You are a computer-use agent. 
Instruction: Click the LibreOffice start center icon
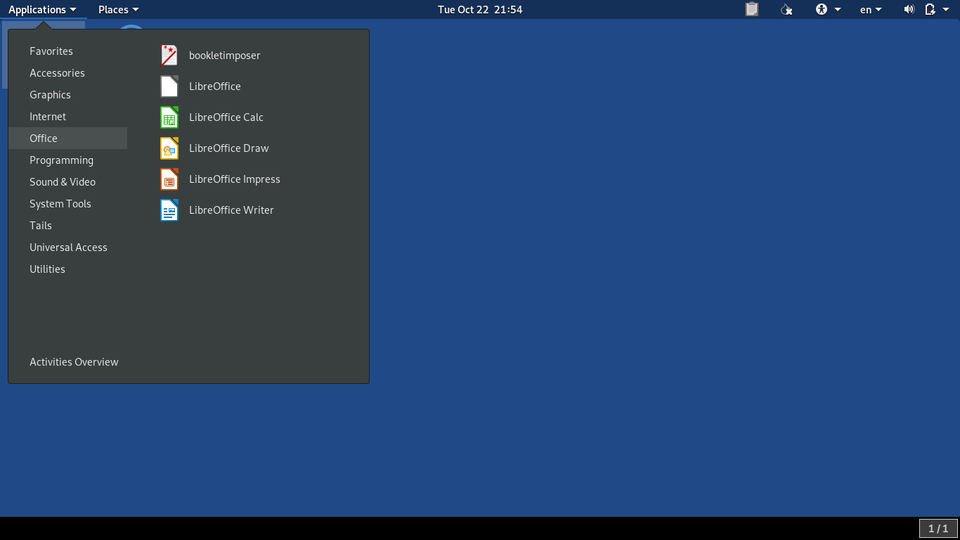[x=169, y=86]
